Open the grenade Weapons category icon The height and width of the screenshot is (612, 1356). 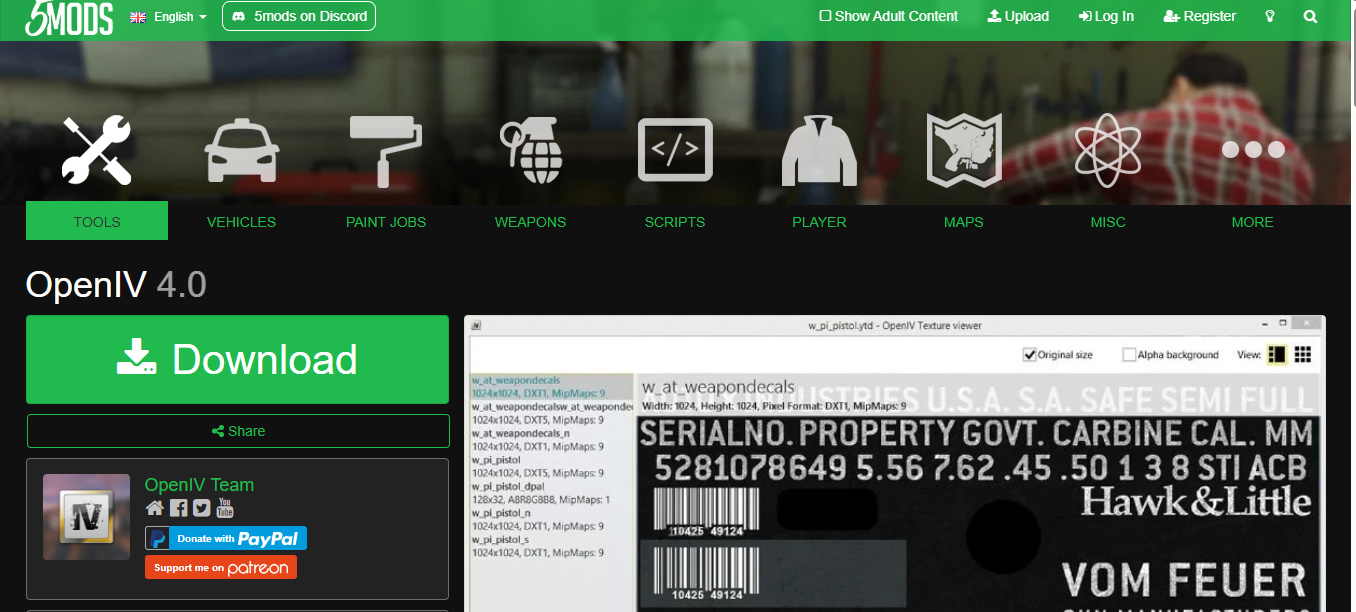[530, 150]
